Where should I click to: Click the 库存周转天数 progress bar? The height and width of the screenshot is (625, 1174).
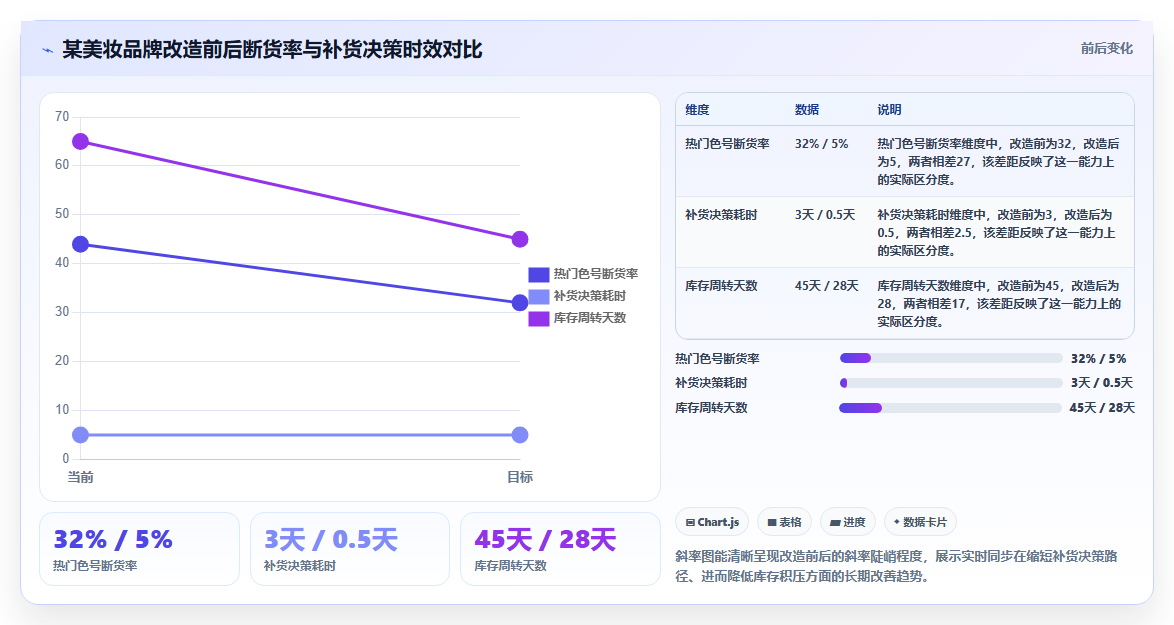tap(951, 408)
